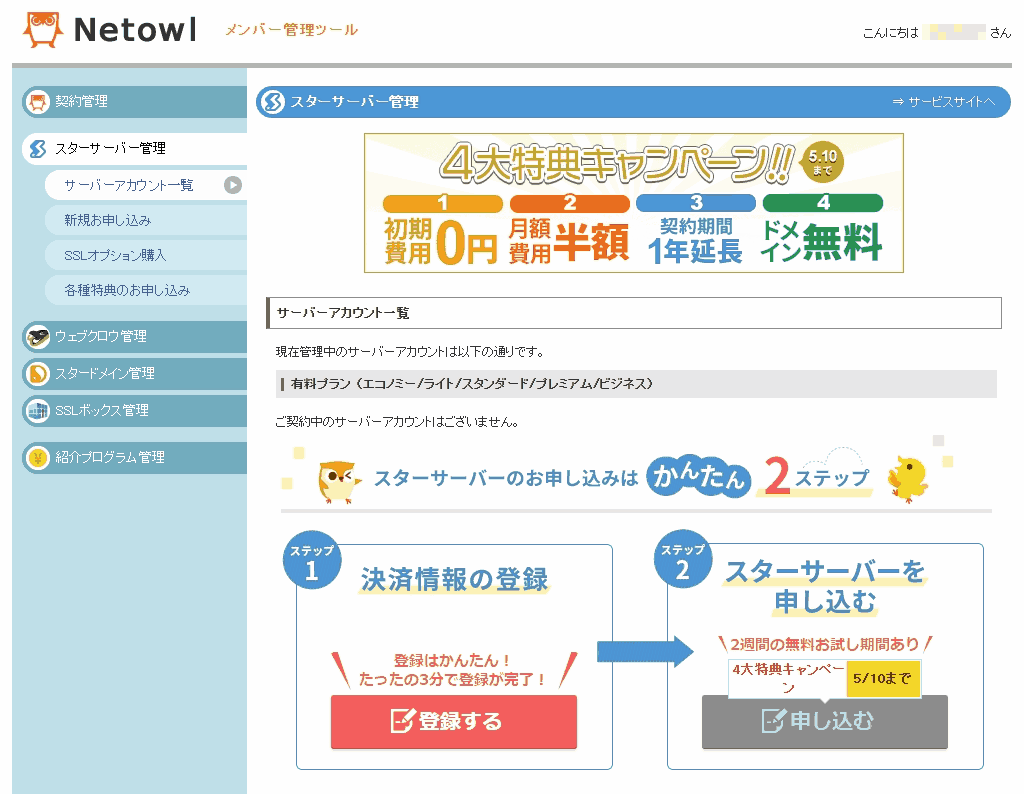Click the 紹介プログラム管理 yen coin icon
The image size is (1024, 794).
[37, 458]
